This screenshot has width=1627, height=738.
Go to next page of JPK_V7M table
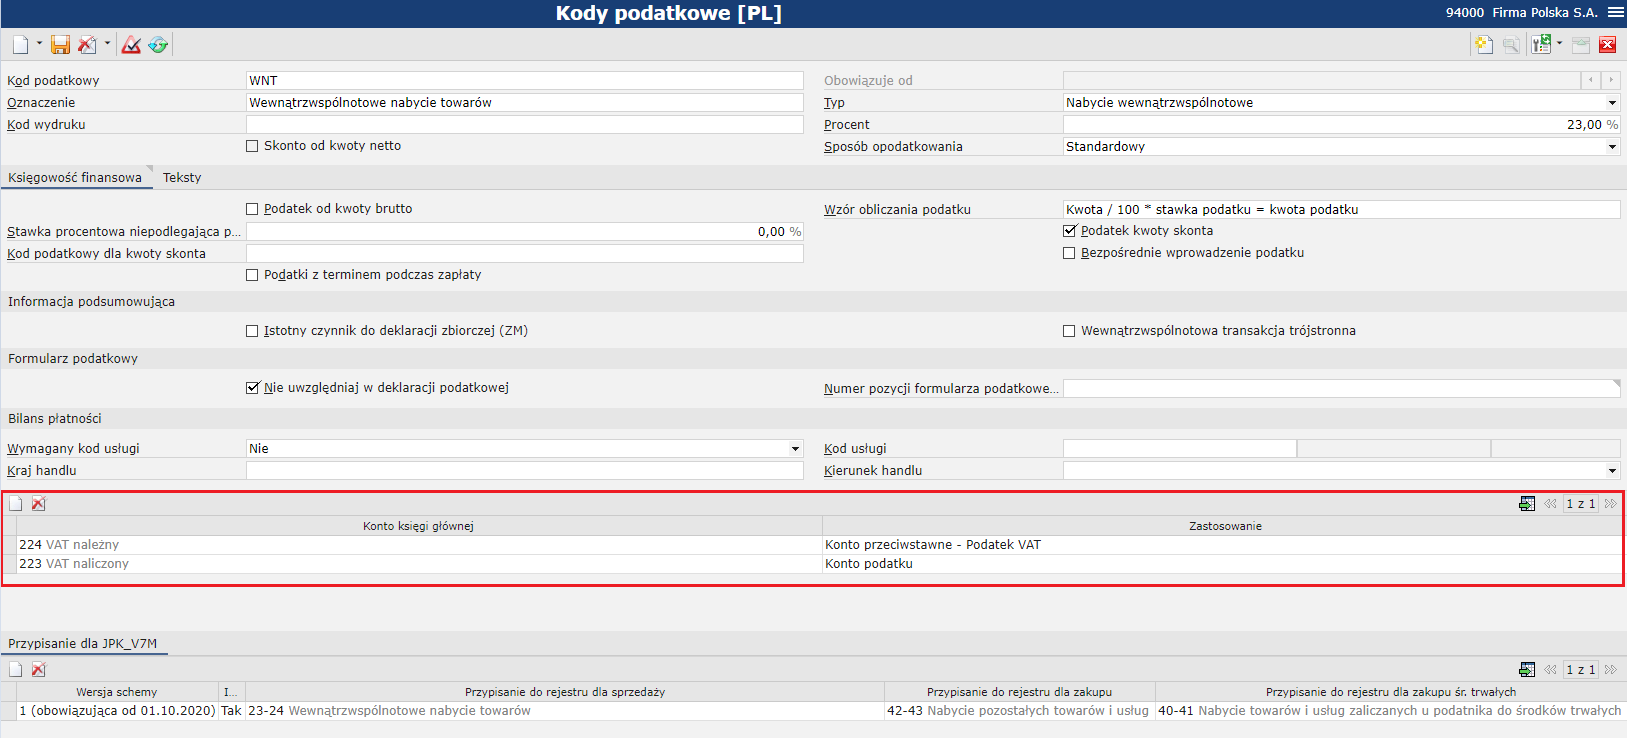(x=1610, y=669)
